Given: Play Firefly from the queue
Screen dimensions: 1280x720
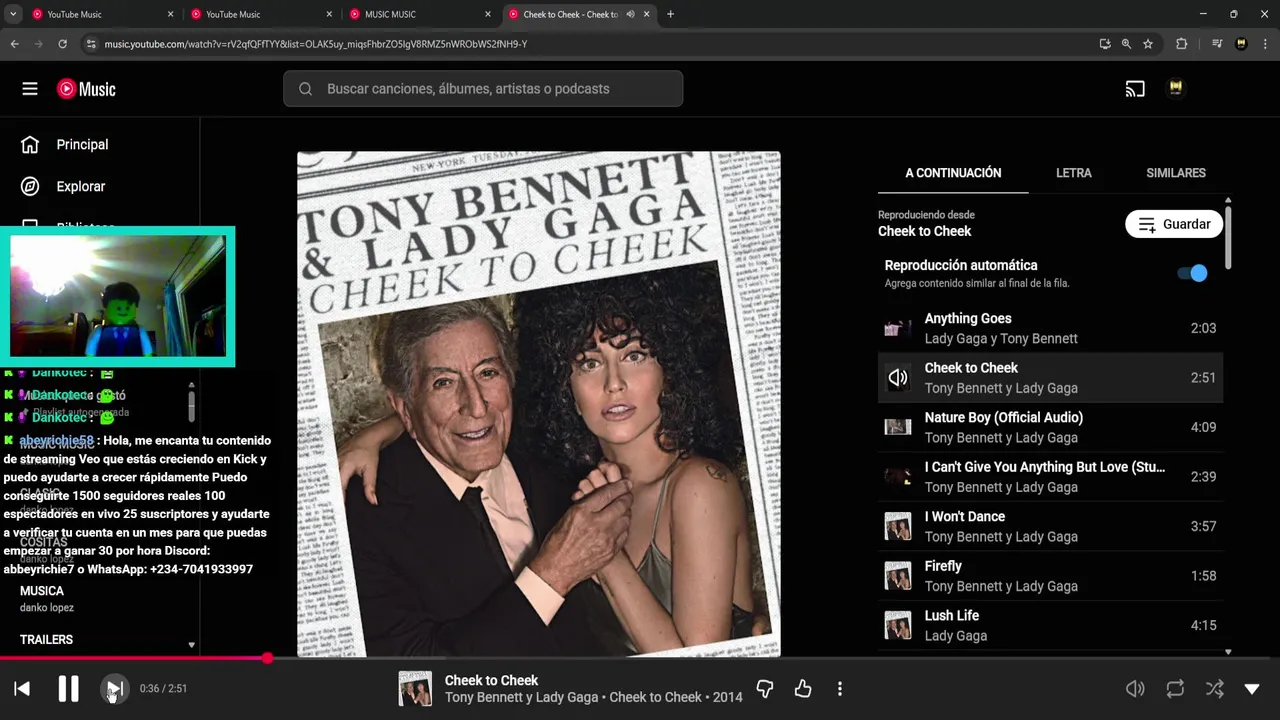Looking at the screenshot, I should pos(1050,576).
